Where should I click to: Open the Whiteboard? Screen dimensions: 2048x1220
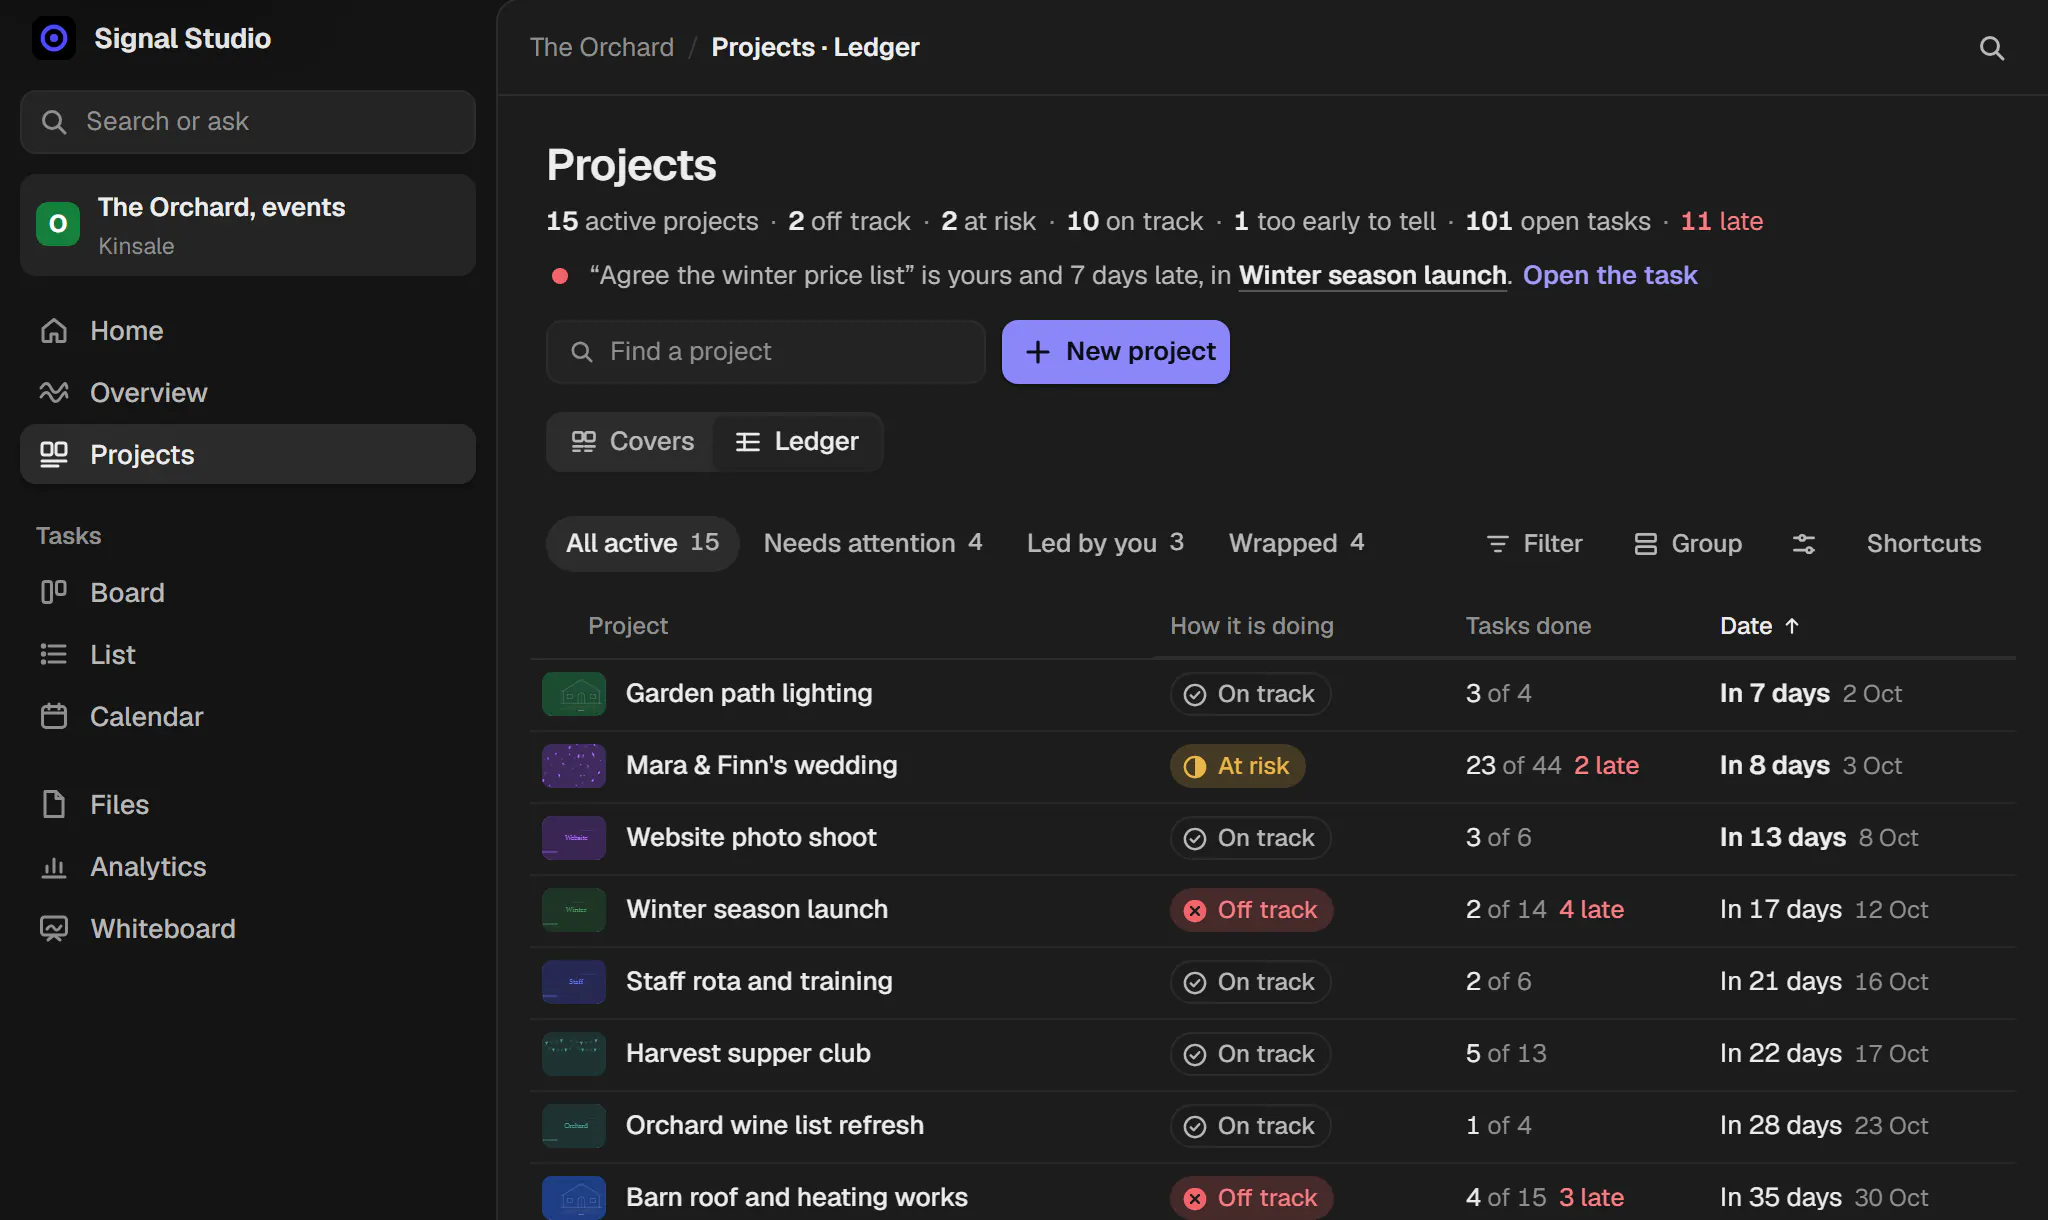coord(248,929)
